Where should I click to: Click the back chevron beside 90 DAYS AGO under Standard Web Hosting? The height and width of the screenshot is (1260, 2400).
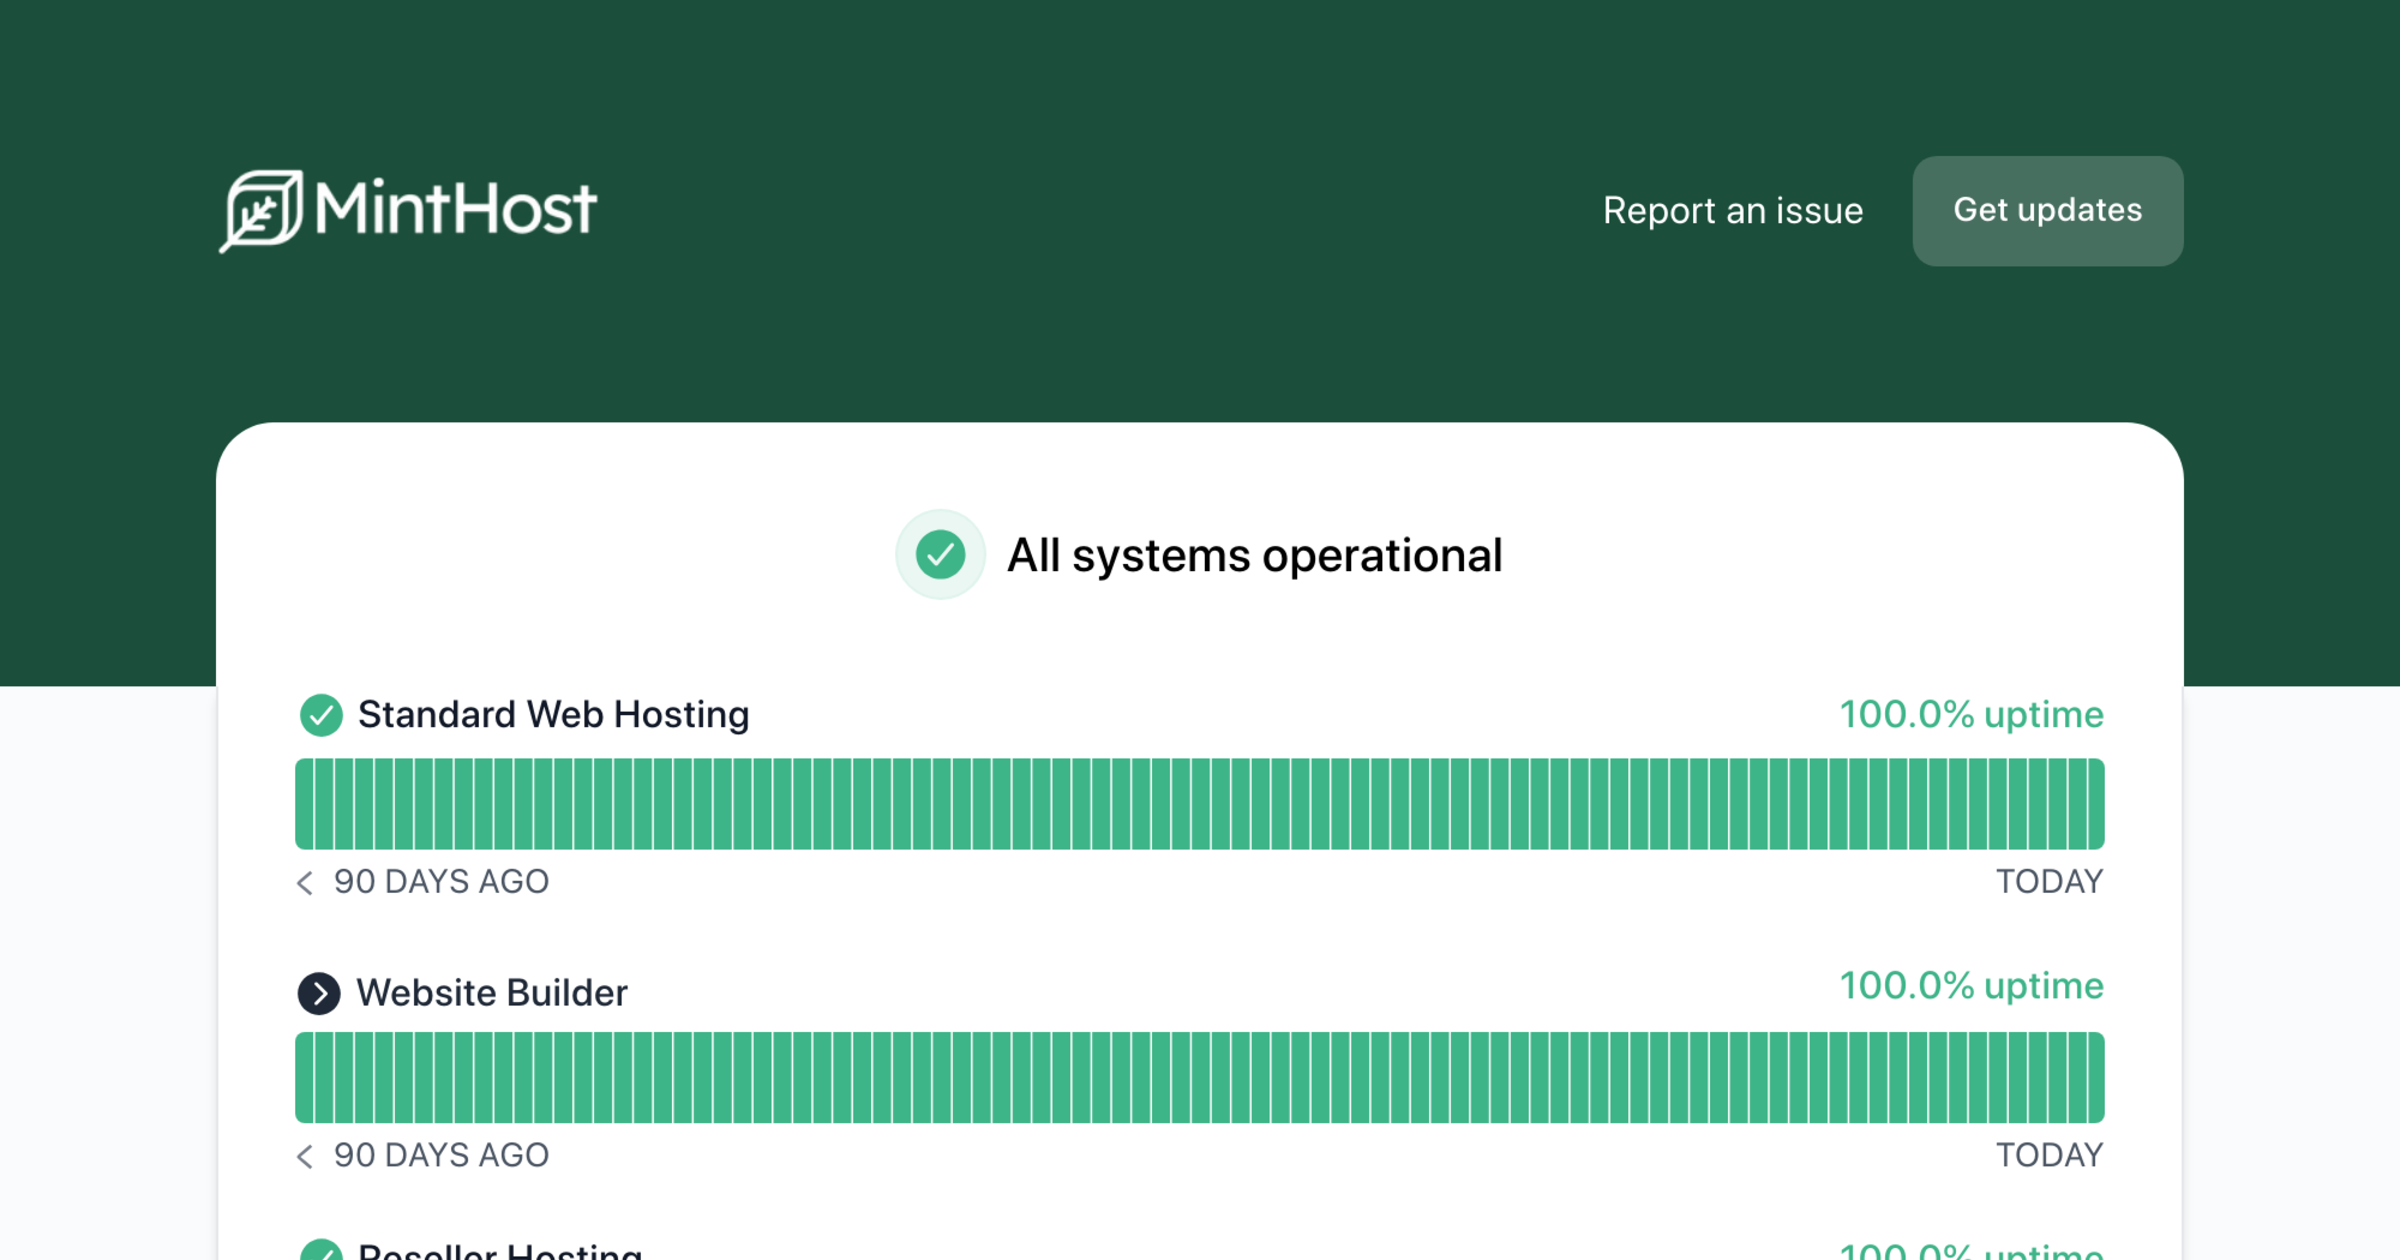[304, 883]
